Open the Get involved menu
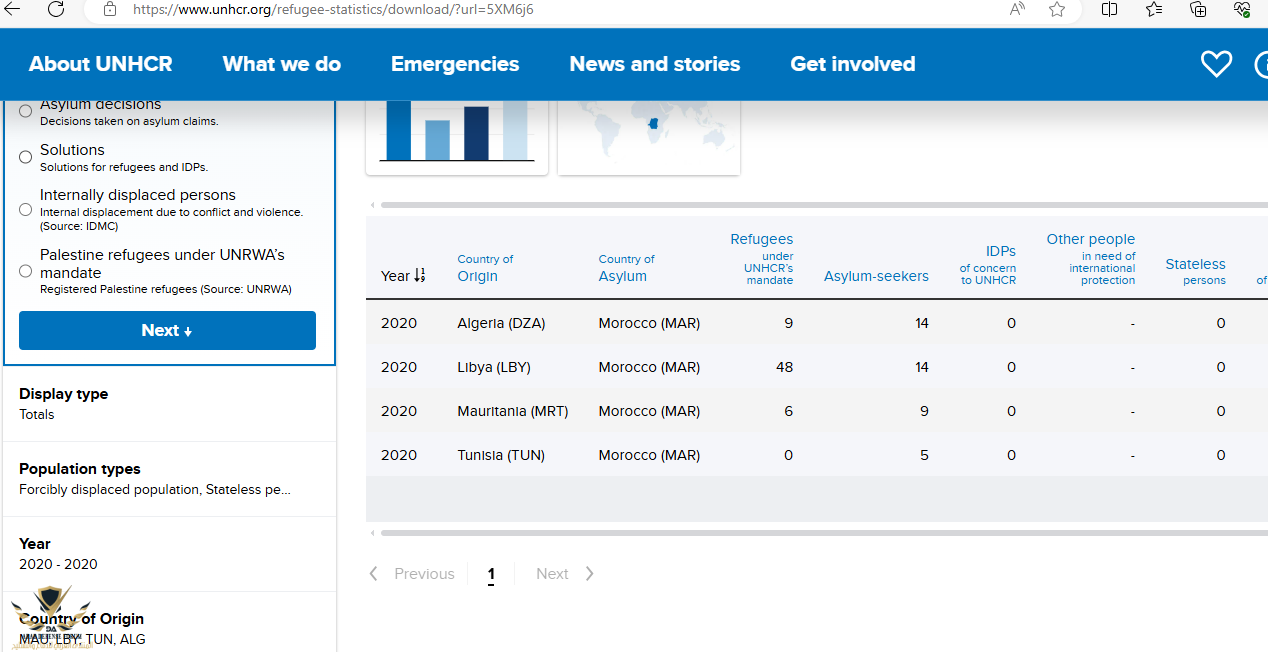1268x652 pixels. 853,64
